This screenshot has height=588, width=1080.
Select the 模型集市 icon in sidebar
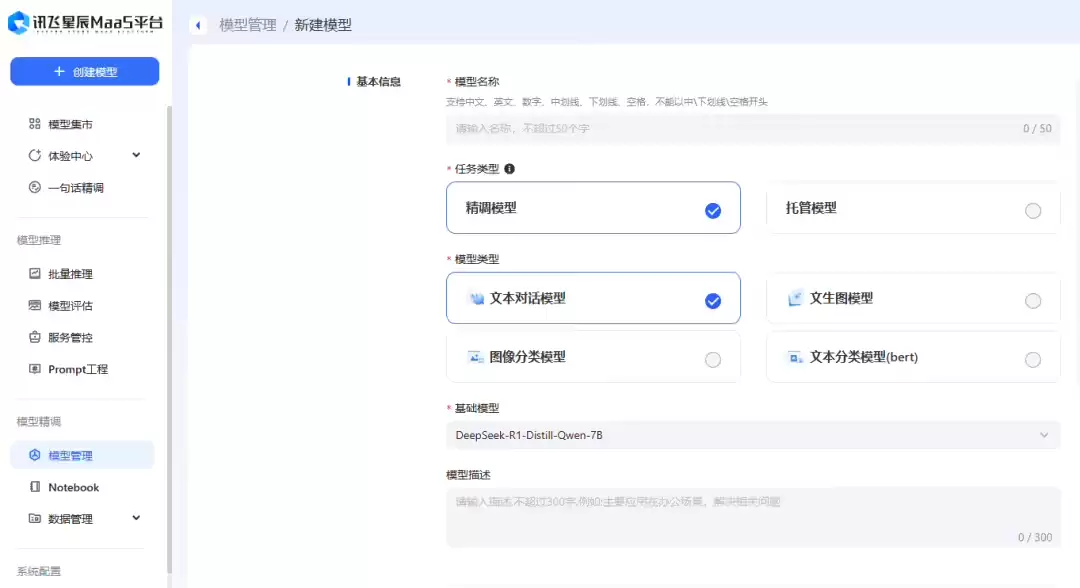[x=33, y=123]
